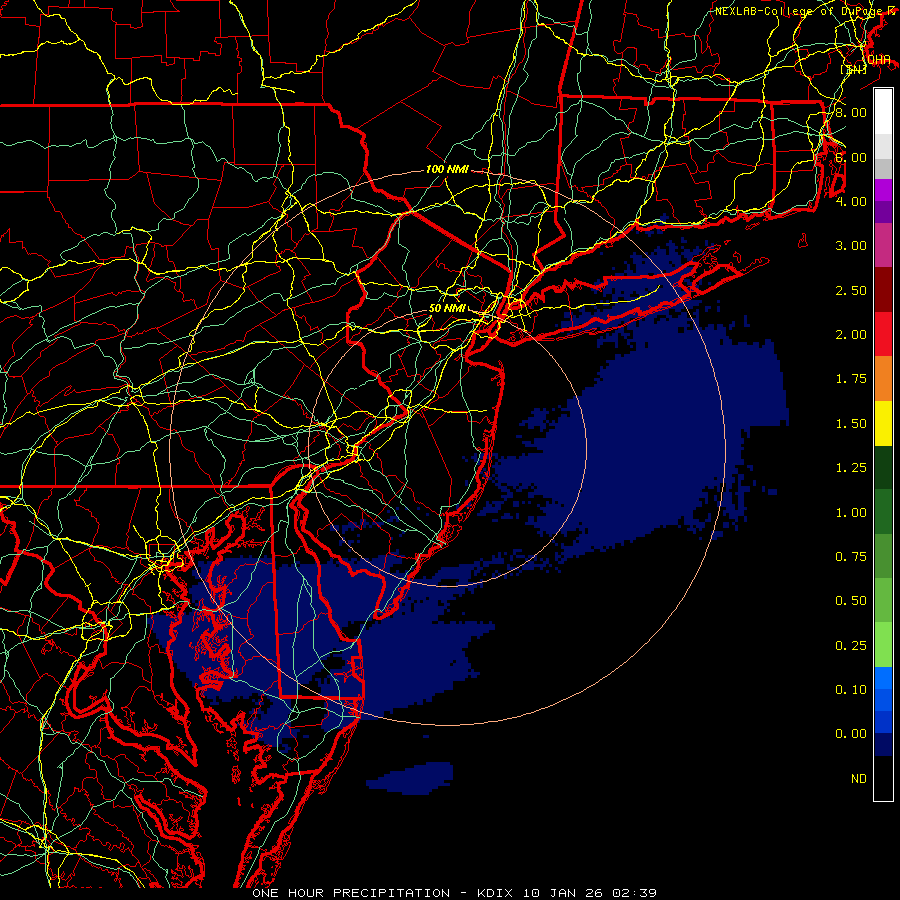Image resolution: width=900 pixels, height=900 pixels.
Task: Click the 2.00 legend value
Action: 851,335
